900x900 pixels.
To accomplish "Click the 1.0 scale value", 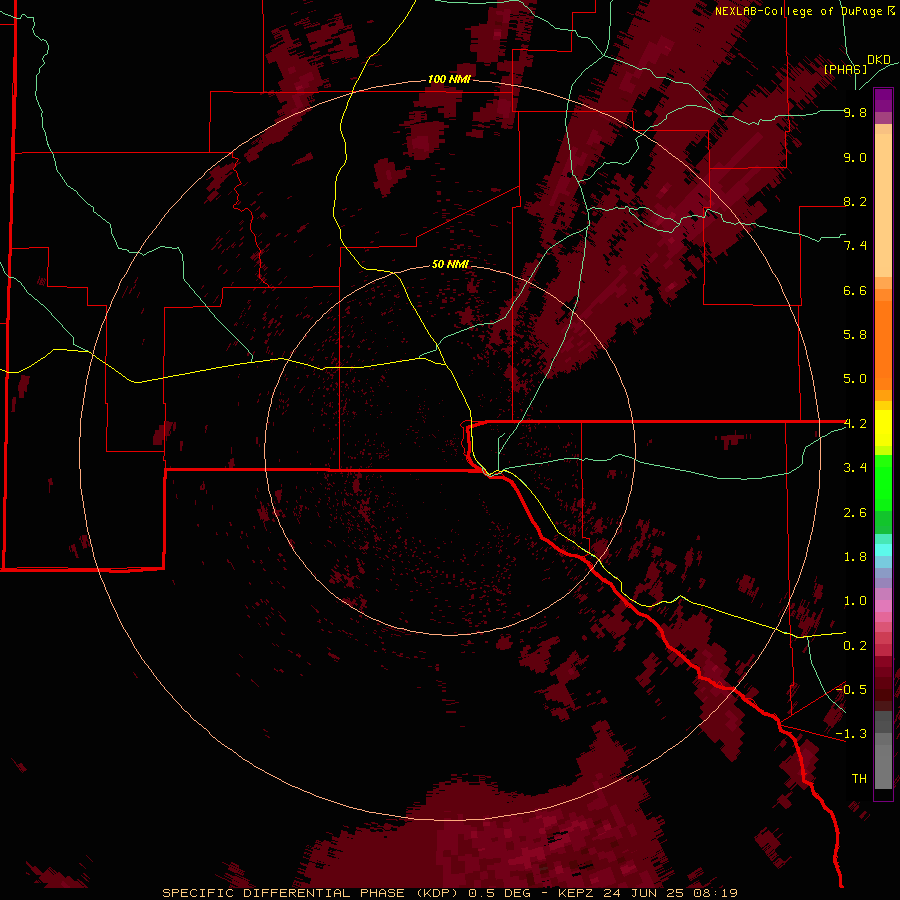I will coord(855,601).
